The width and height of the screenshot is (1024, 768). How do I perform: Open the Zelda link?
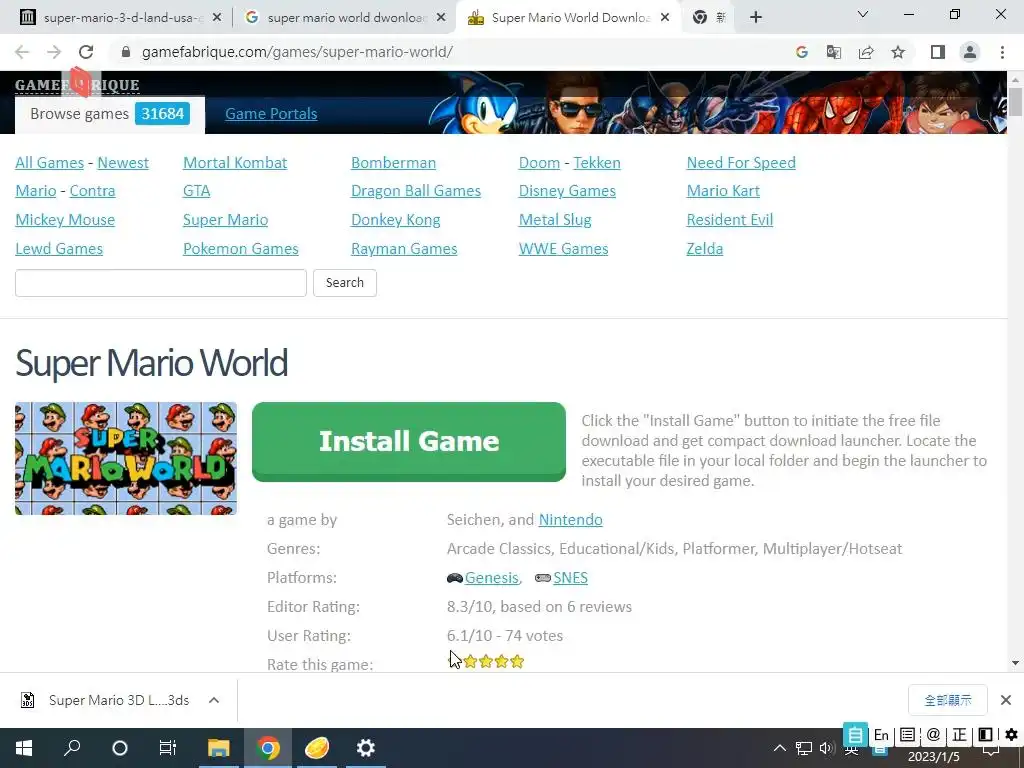click(705, 249)
